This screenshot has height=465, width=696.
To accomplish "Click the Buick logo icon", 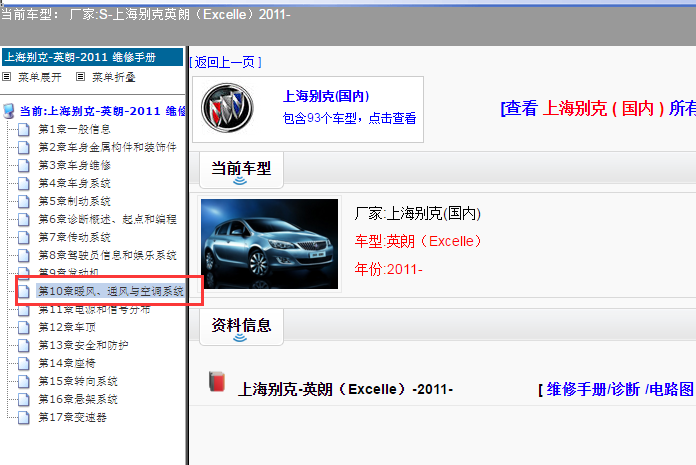I will coord(227,108).
